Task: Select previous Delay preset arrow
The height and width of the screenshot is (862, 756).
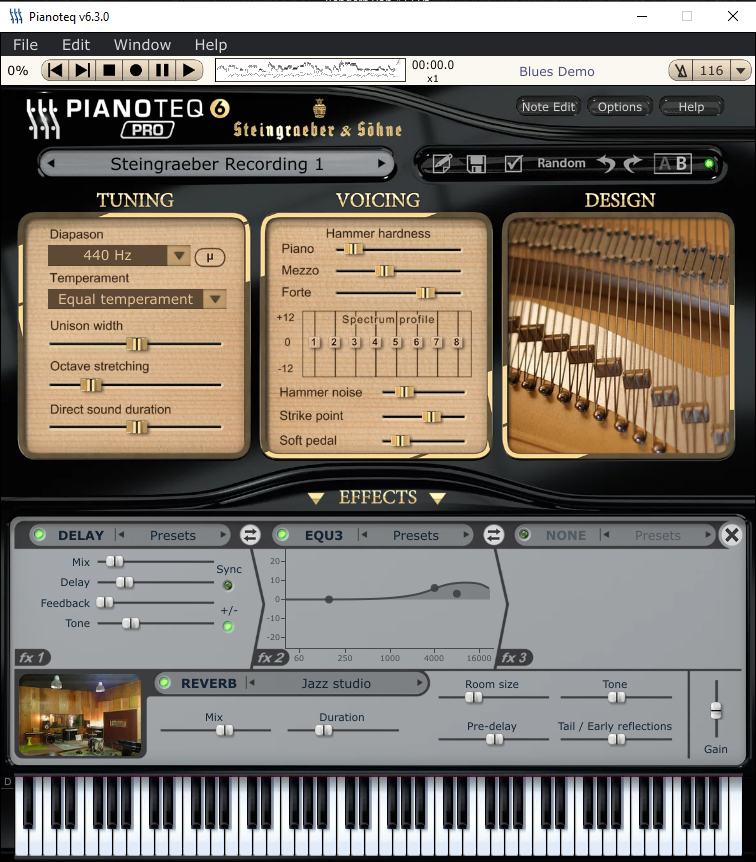Action: click(120, 535)
